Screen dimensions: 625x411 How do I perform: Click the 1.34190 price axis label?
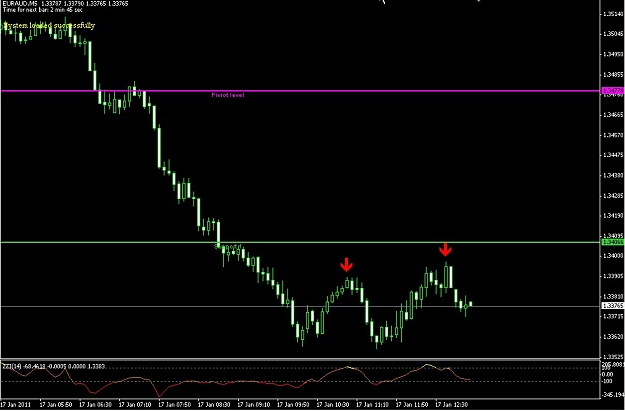pyautogui.click(x=613, y=216)
